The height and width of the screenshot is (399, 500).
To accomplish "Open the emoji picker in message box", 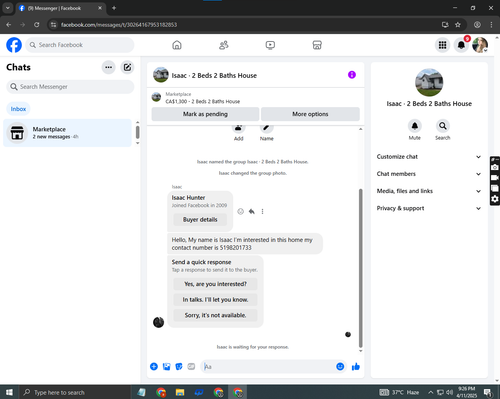I will pos(340,367).
